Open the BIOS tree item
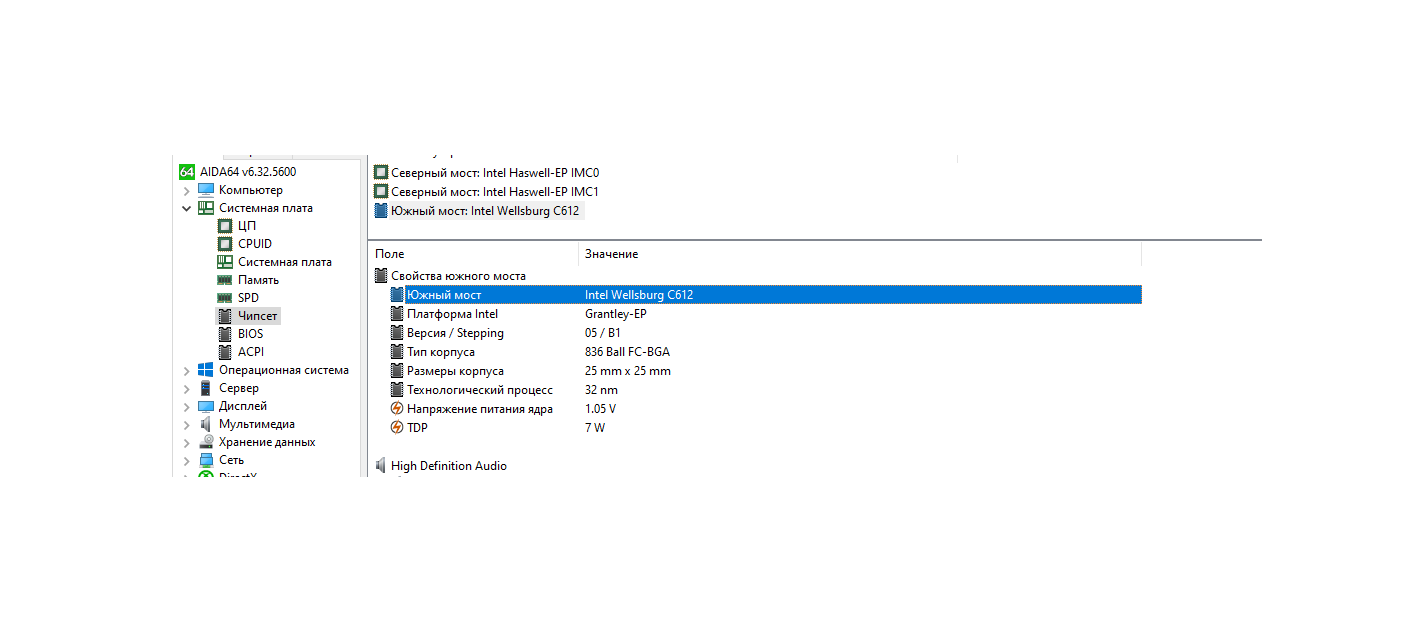1416x631 pixels. [251, 334]
